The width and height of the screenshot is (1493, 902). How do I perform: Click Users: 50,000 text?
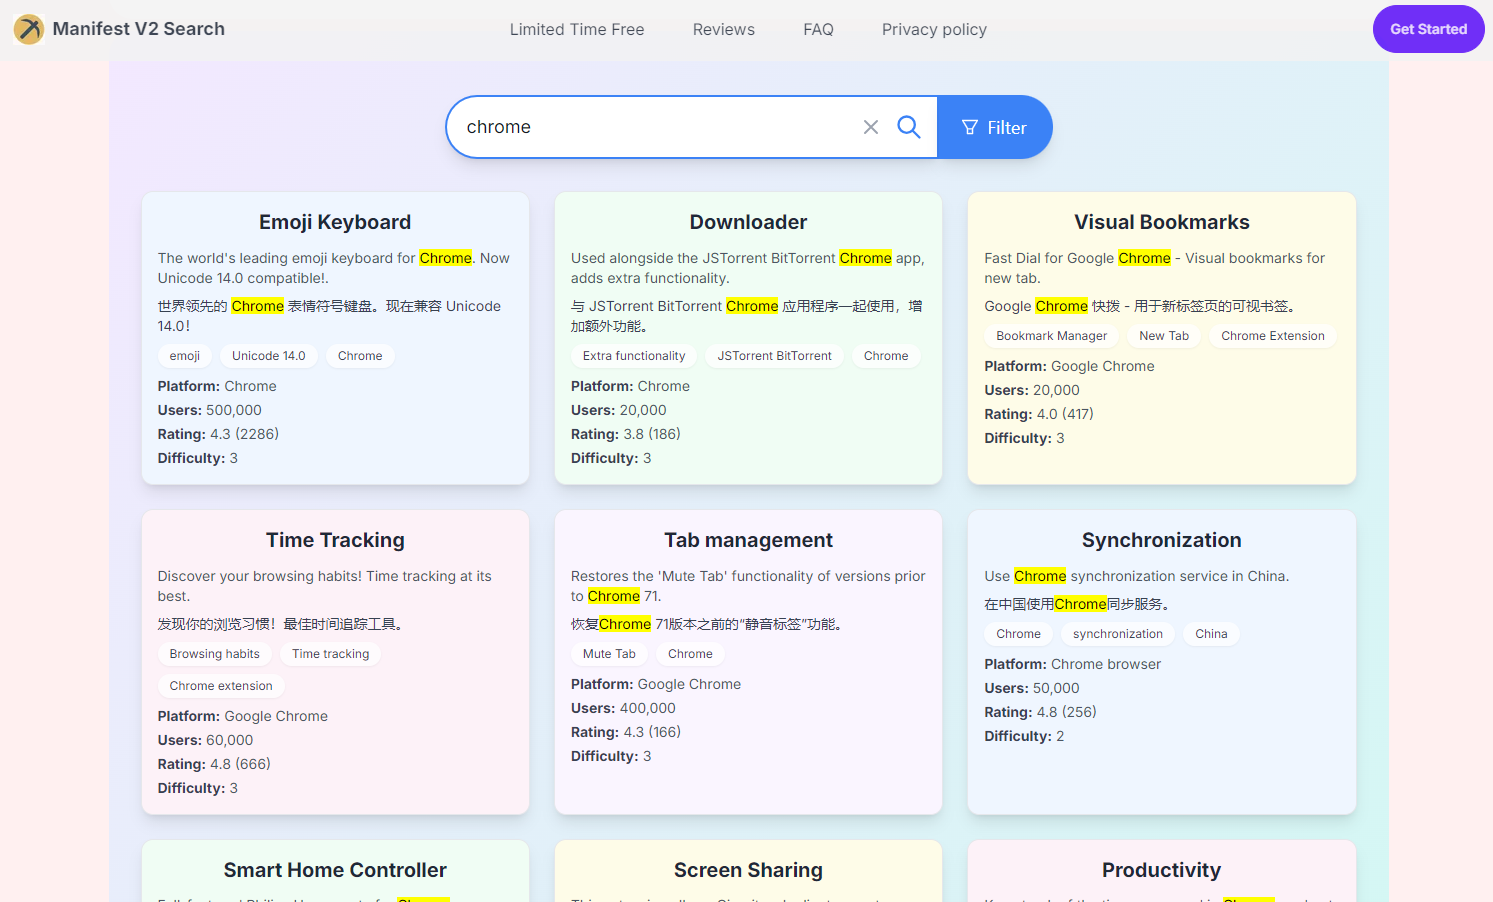1032,688
